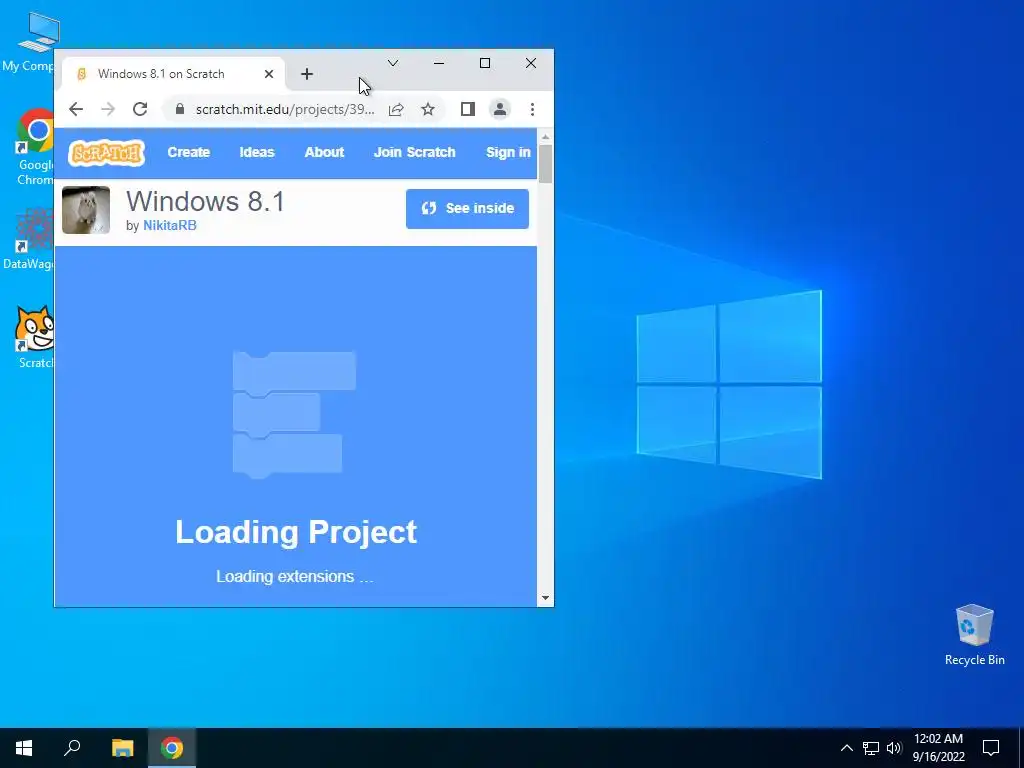Click the Chrome forward arrow
This screenshot has height=768, width=1024.
pos(108,109)
